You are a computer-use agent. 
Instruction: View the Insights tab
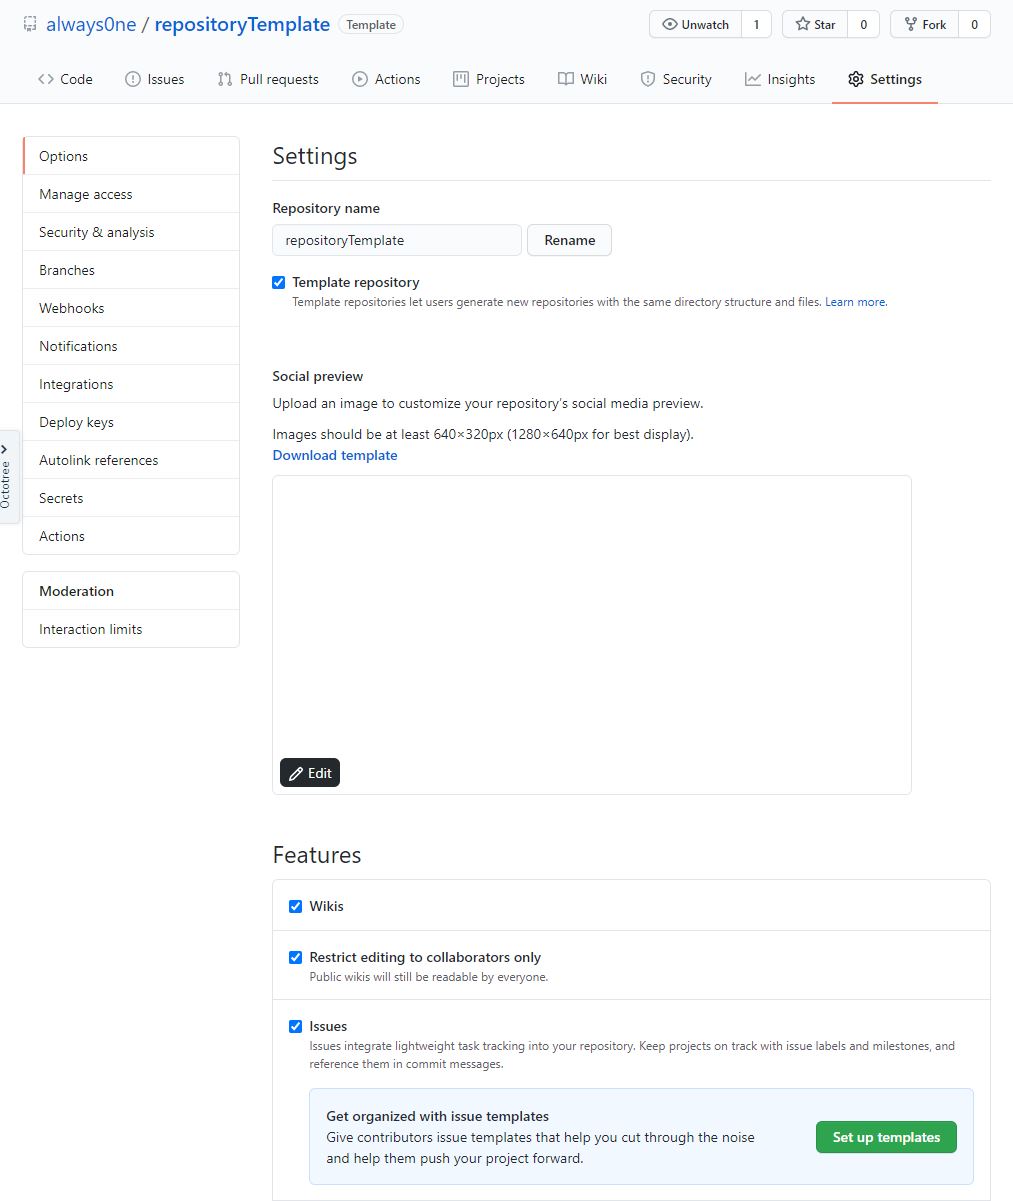click(x=780, y=79)
